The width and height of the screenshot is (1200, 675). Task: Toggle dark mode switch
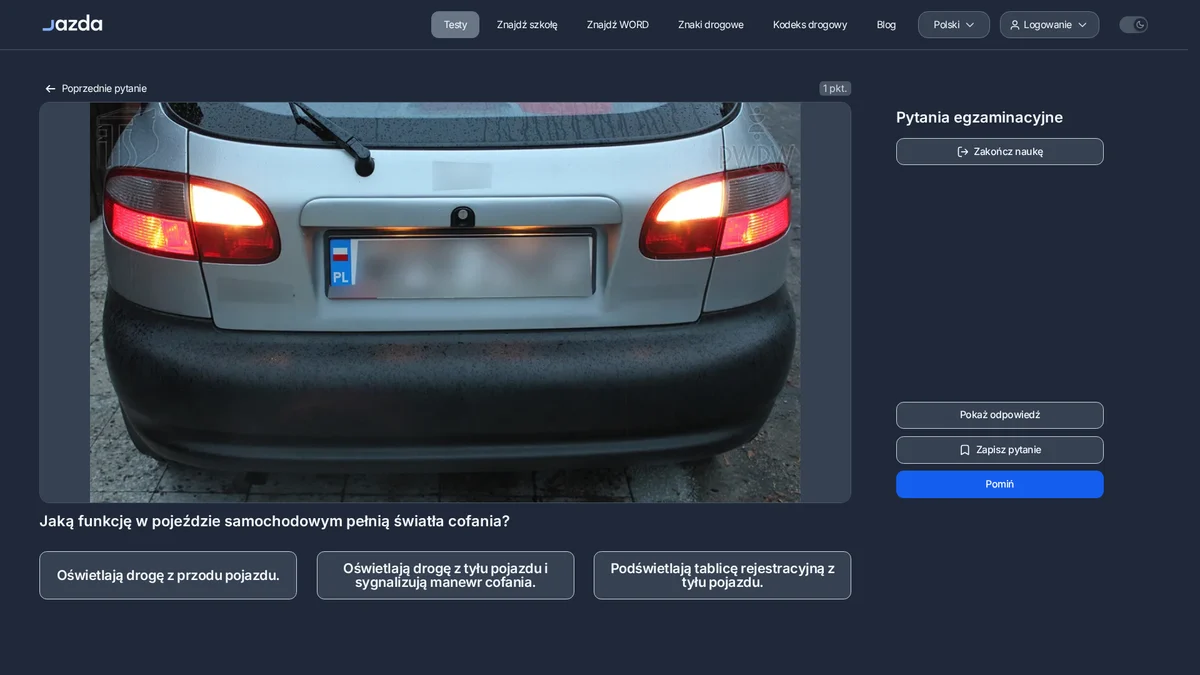[1133, 25]
